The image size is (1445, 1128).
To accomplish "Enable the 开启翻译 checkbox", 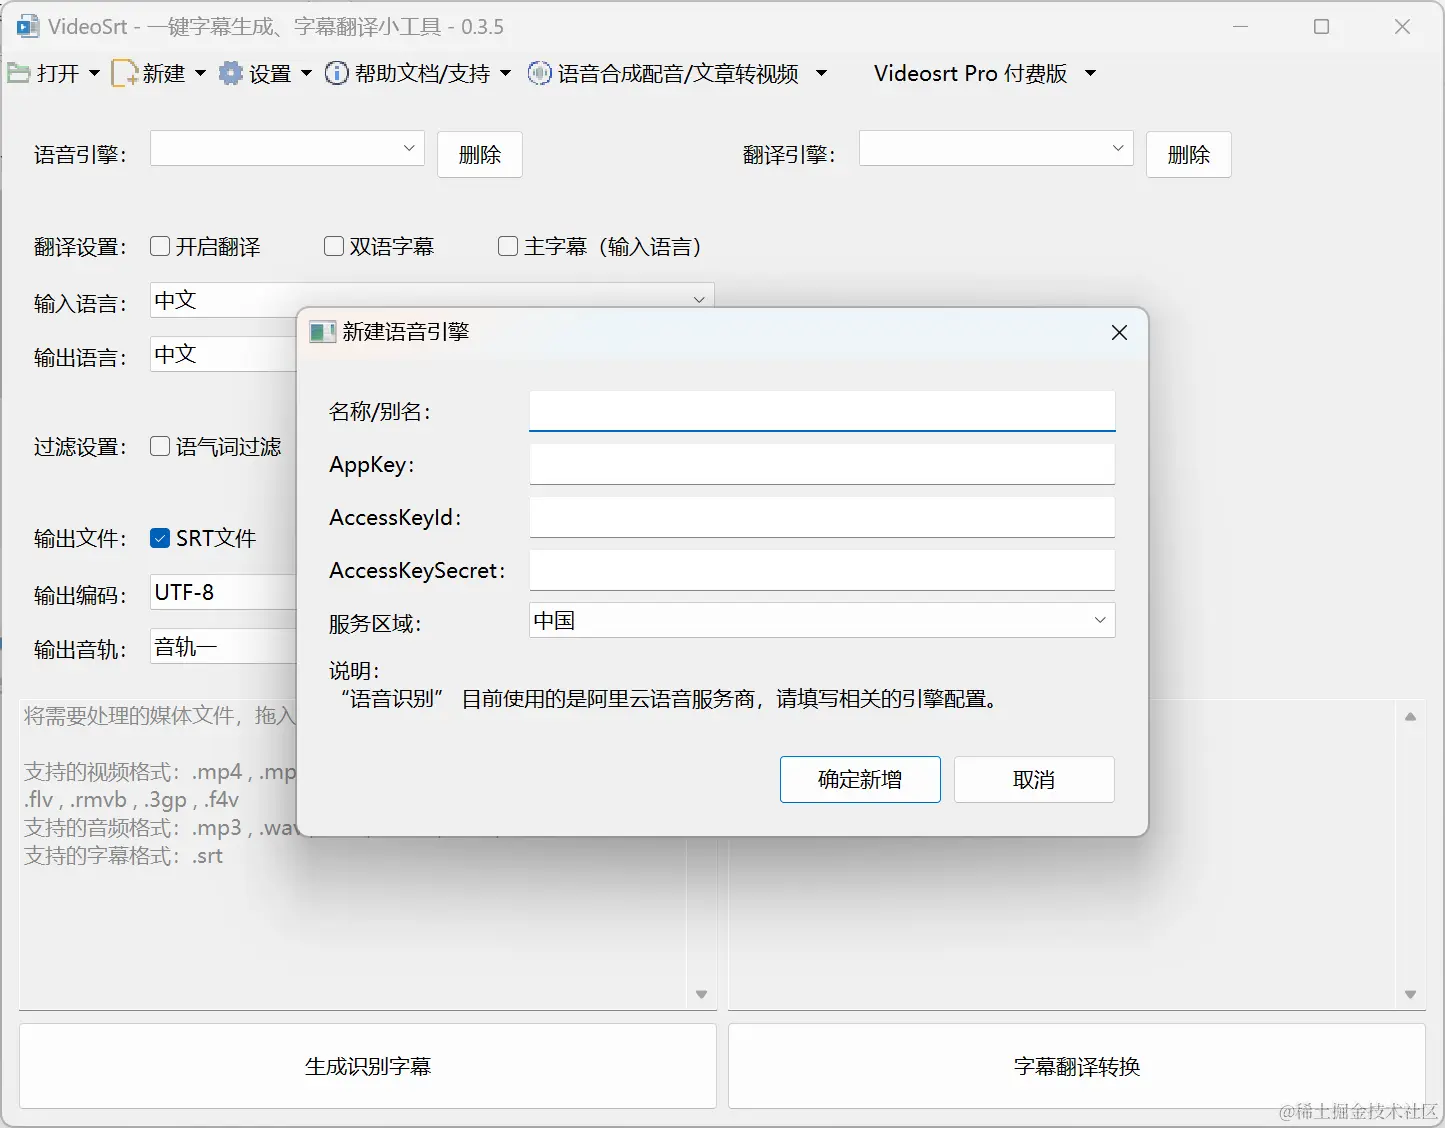I will (160, 246).
